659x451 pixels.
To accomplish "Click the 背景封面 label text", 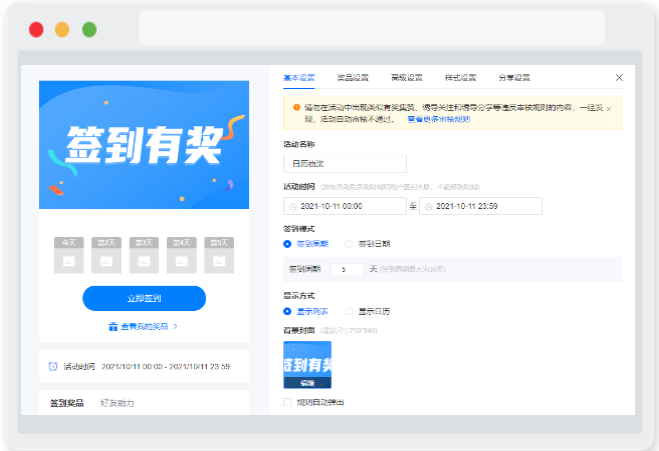I will [x=299, y=331].
